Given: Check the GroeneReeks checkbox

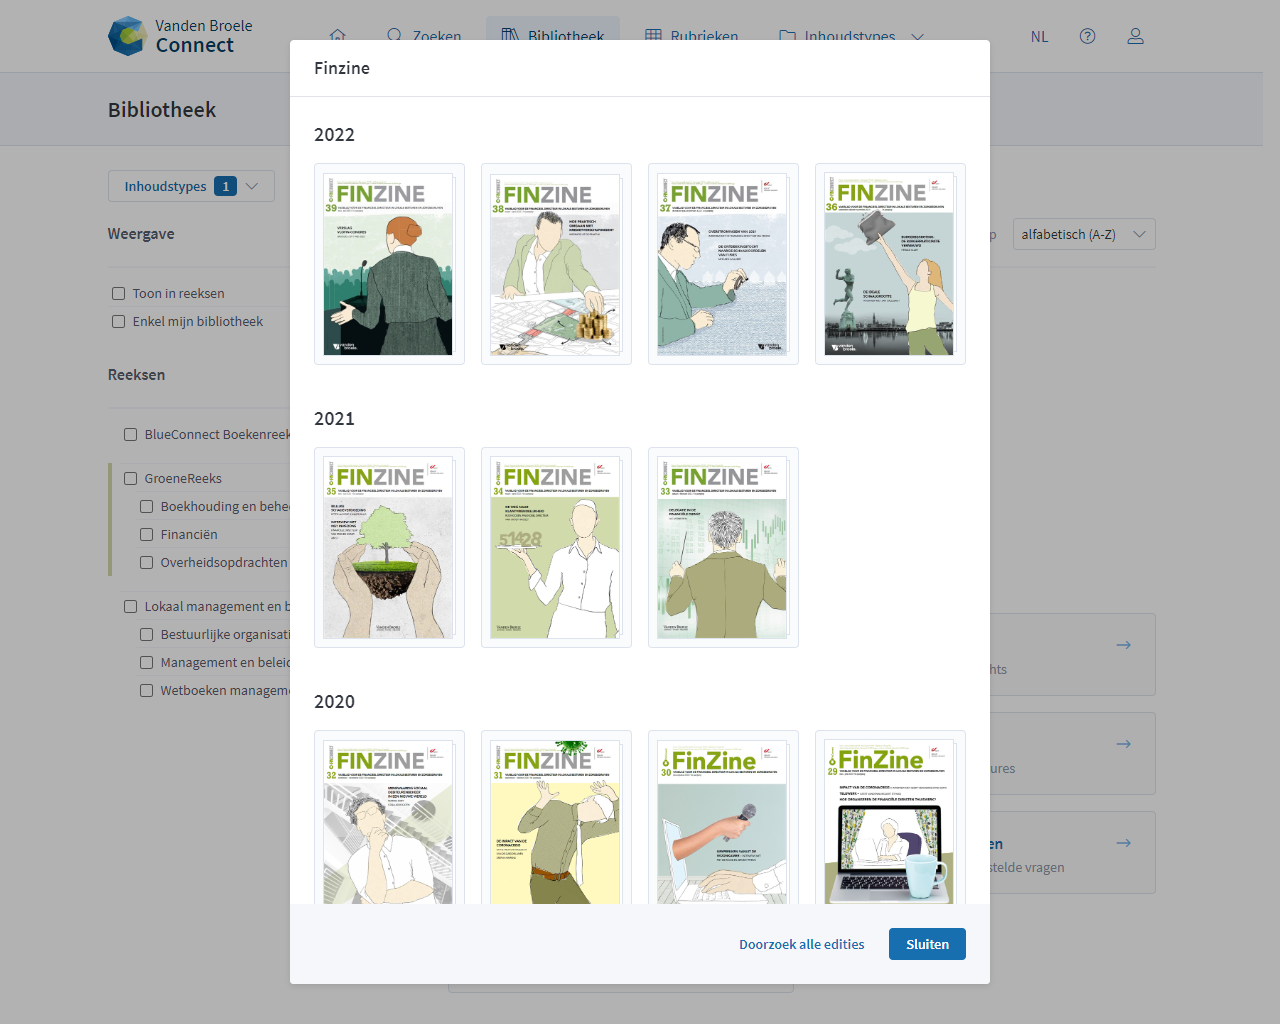Looking at the screenshot, I should [131, 478].
